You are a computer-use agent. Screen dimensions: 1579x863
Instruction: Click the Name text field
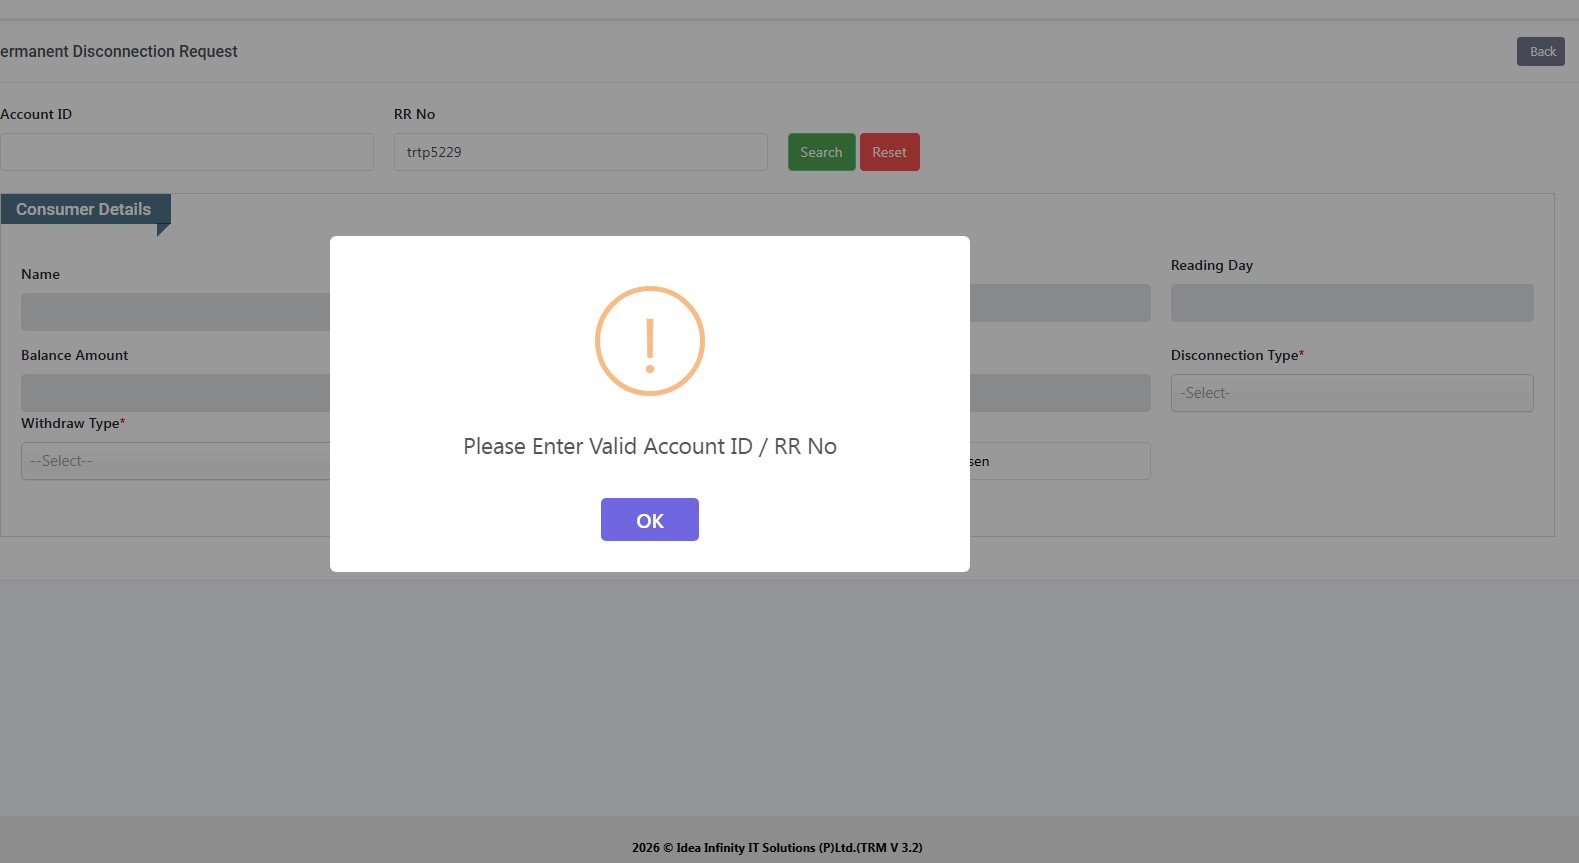(175, 312)
